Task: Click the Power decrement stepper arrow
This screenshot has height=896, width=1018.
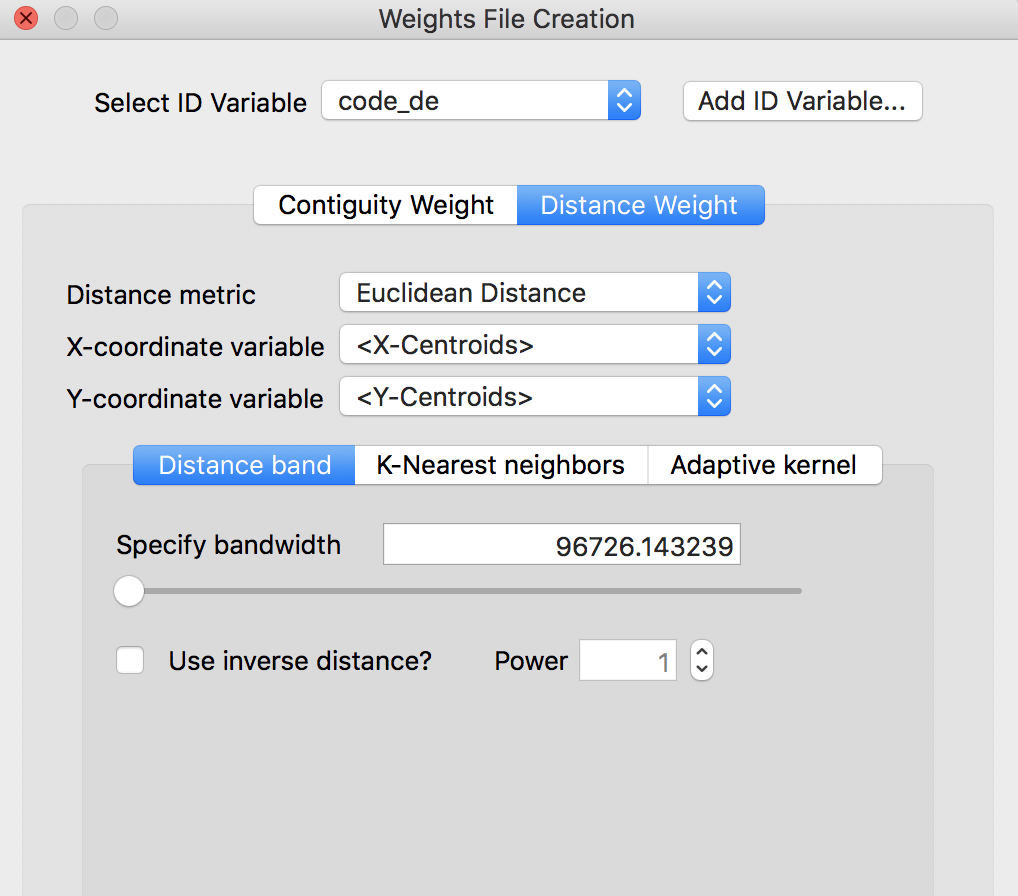Action: (x=701, y=667)
